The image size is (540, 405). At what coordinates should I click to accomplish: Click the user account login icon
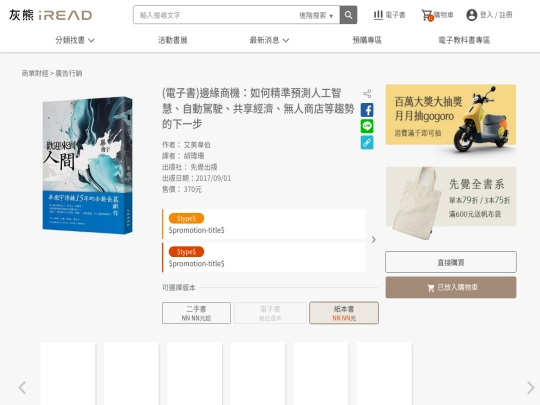tap(471, 15)
